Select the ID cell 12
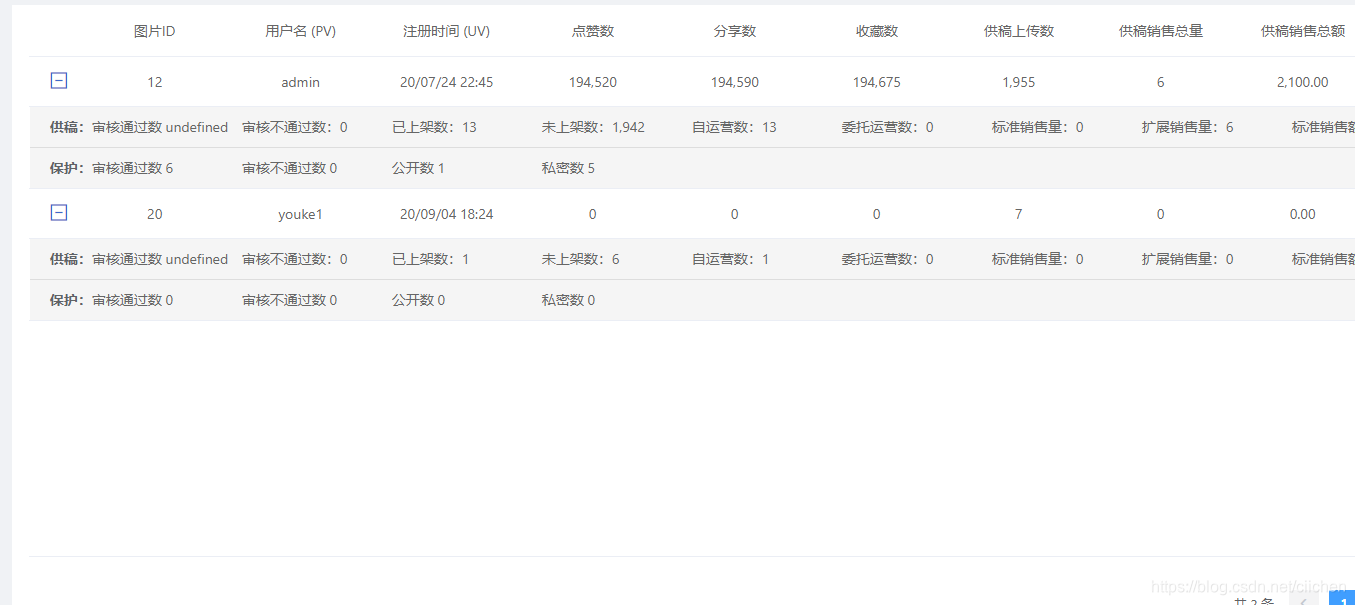The image size is (1355, 605). 155,82
